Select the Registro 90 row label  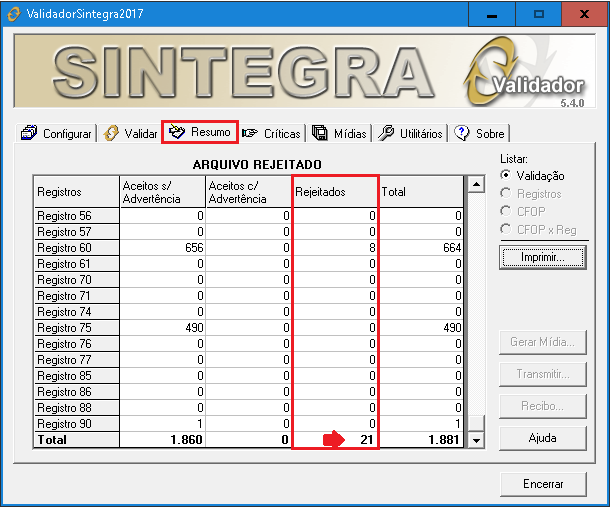tap(76, 424)
